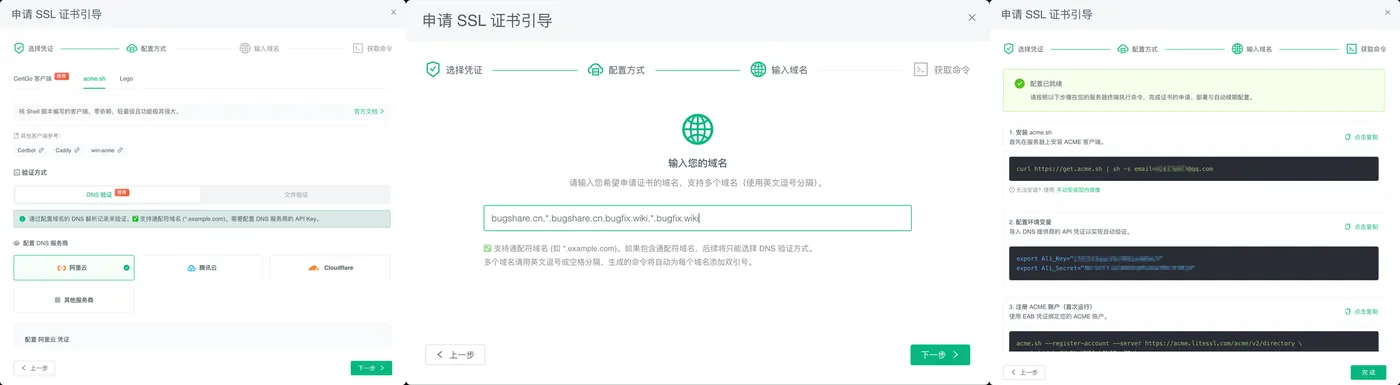Screen dimensions: 1400x385
Task: Click the domain names input field
Action: tap(697, 218)
